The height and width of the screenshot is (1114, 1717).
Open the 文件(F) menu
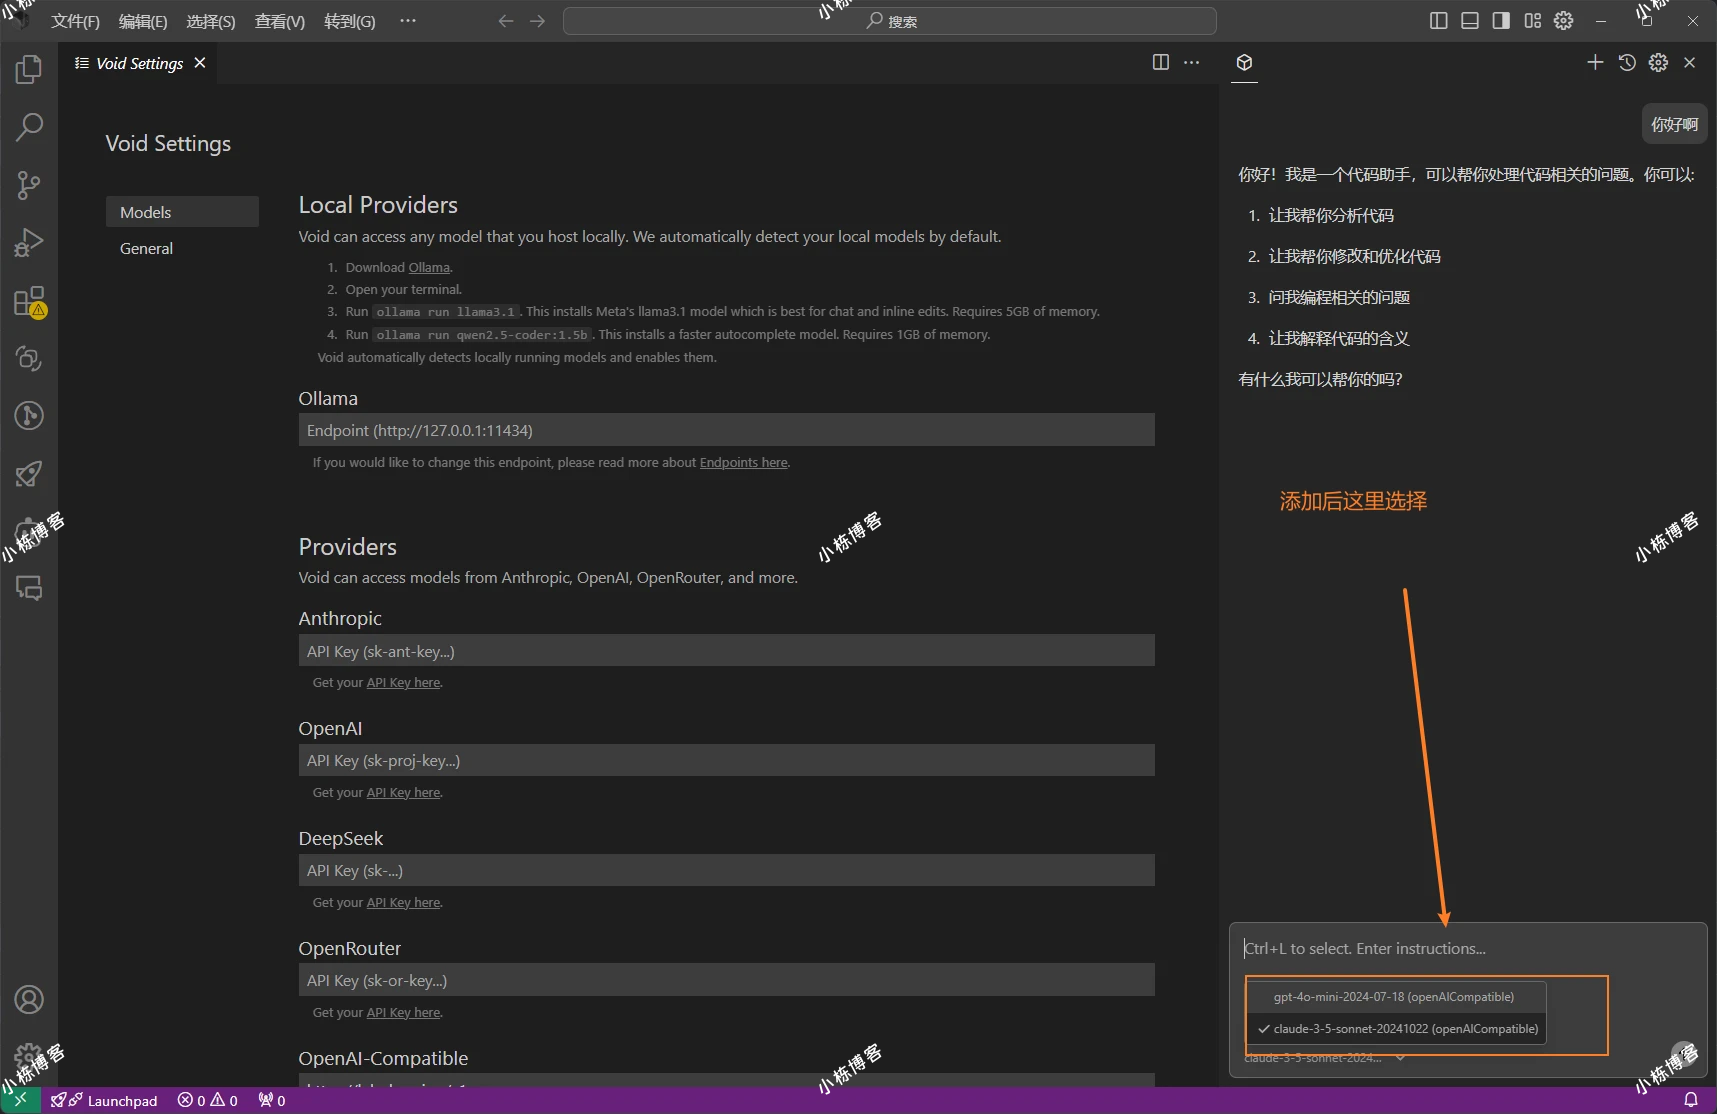[x=75, y=21]
